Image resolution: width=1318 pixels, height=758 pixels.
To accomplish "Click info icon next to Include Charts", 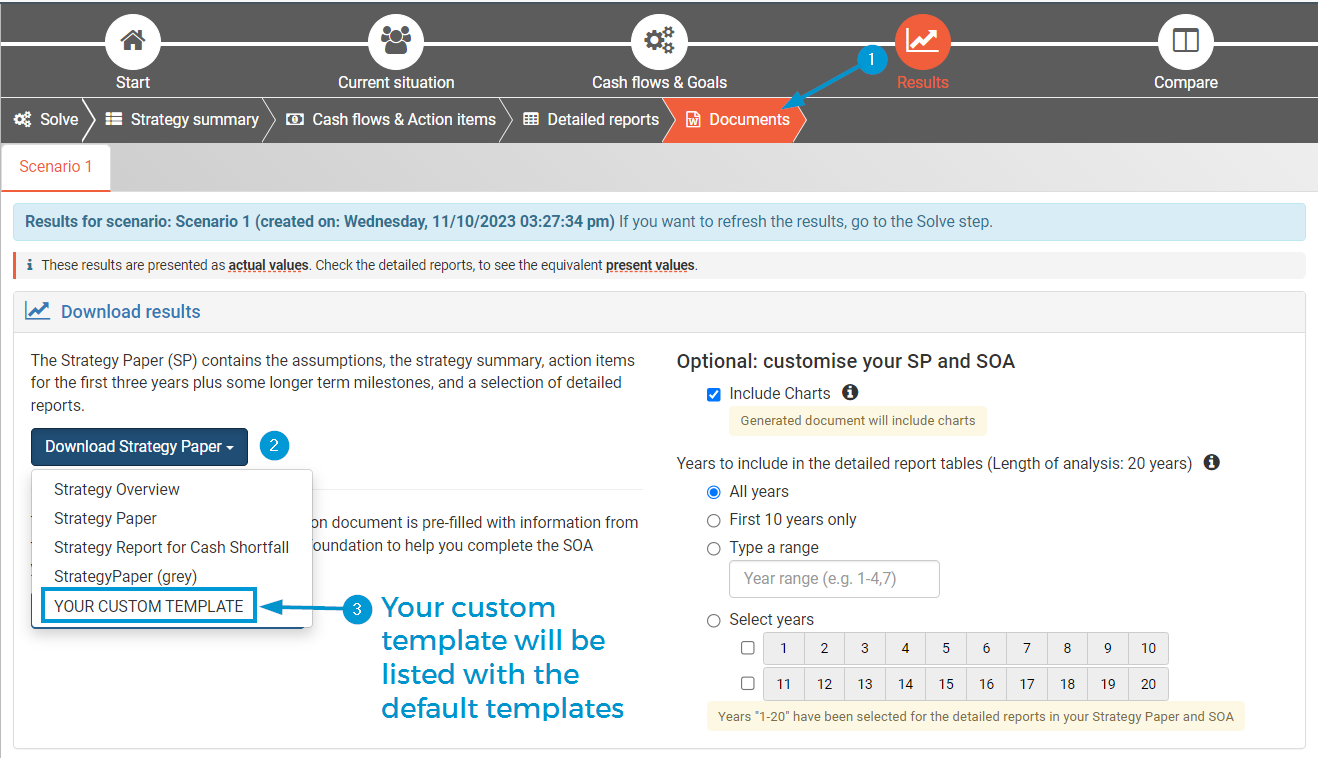I will point(850,393).
